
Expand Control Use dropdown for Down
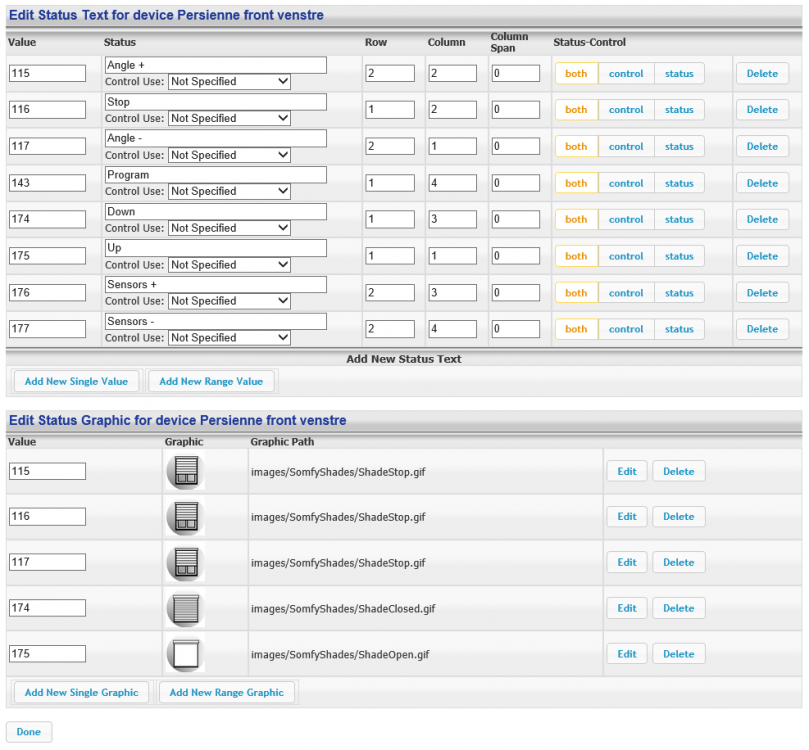(x=229, y=228)
